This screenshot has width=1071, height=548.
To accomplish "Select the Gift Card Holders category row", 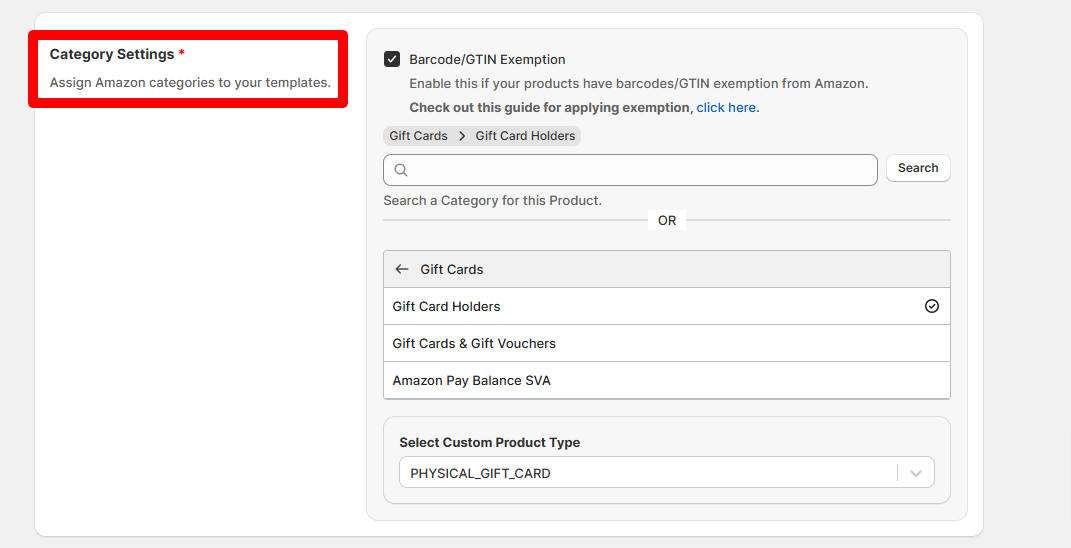I will (x=667, y=306).
